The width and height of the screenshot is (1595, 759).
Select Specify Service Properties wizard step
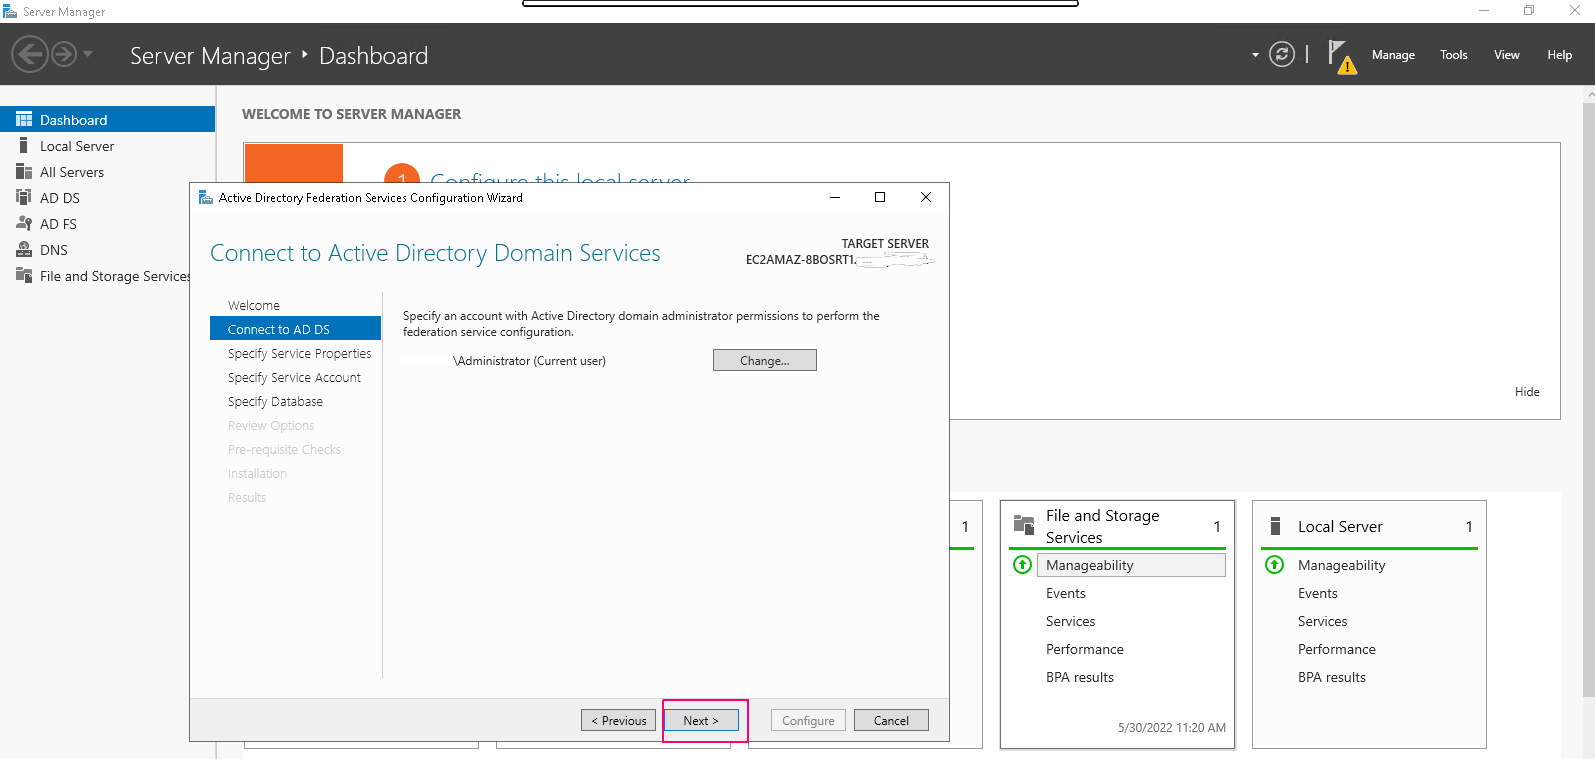pyautogui.click(x=299, y=353)
